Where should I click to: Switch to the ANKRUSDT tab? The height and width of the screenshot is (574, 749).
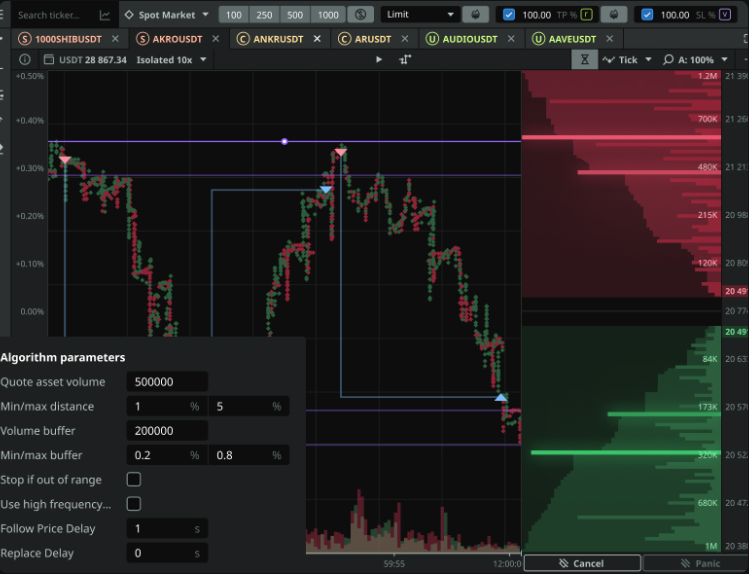(x=275, y=38)
